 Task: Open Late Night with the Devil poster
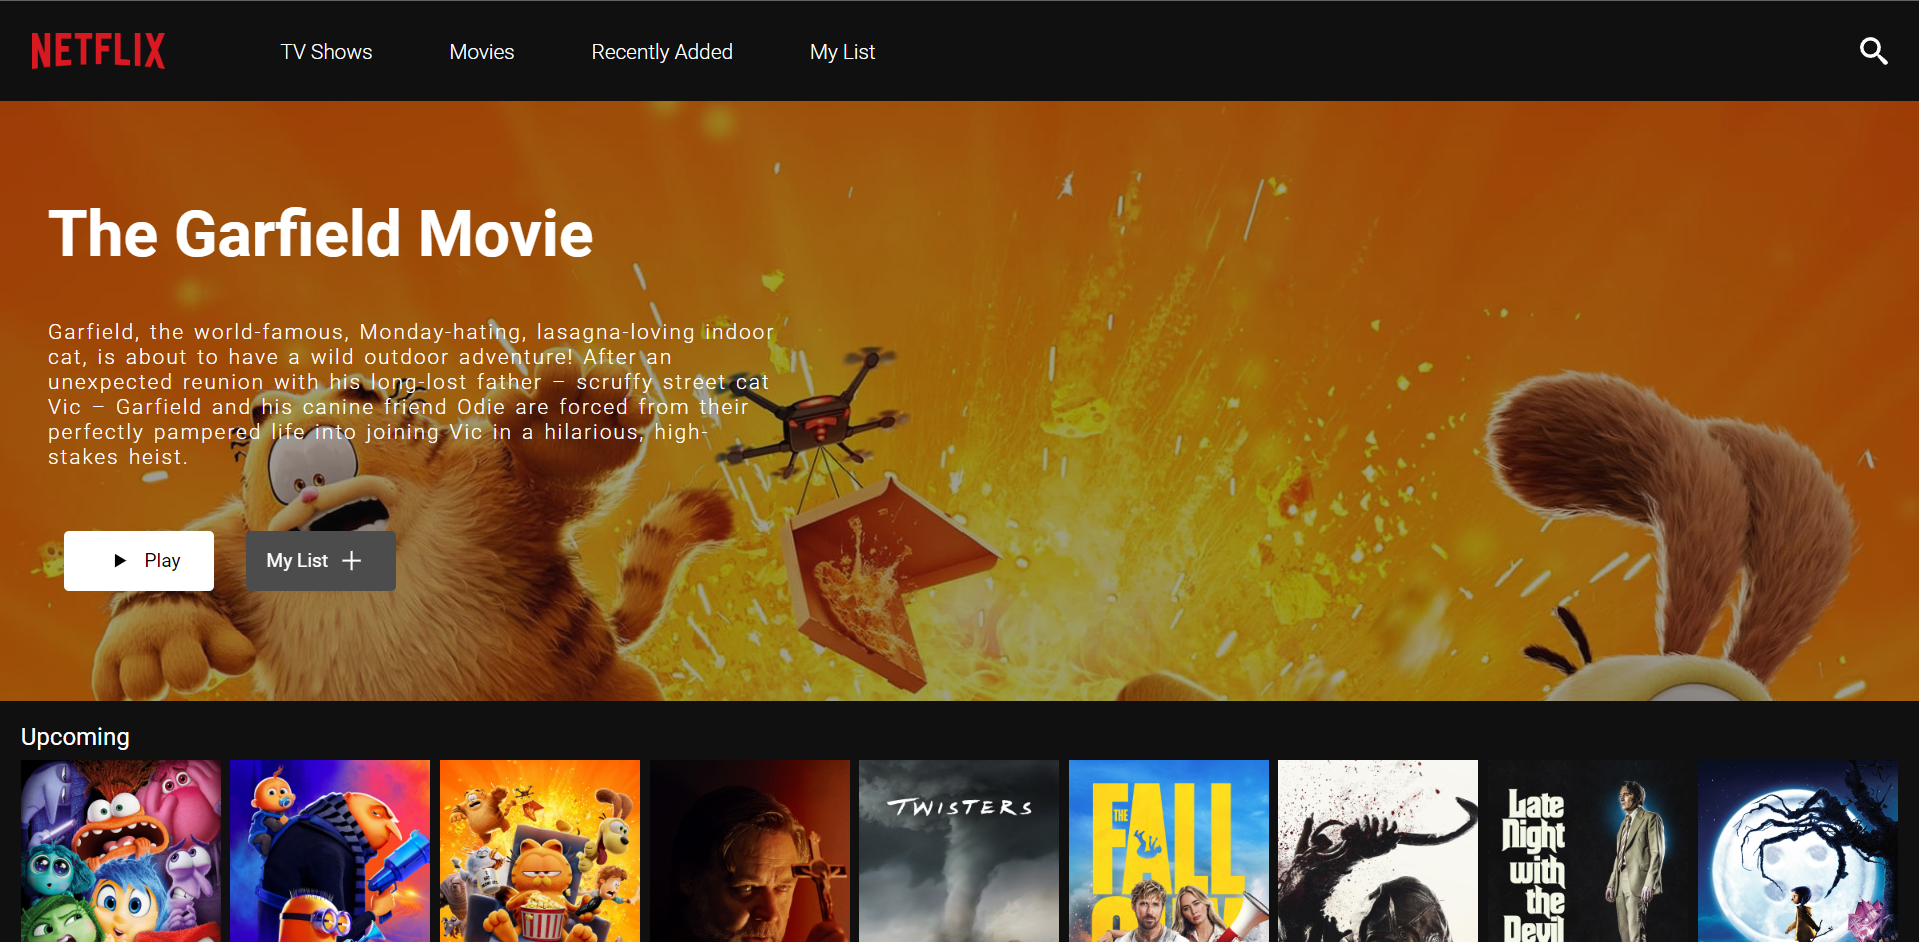click(x=1588, y=851)
